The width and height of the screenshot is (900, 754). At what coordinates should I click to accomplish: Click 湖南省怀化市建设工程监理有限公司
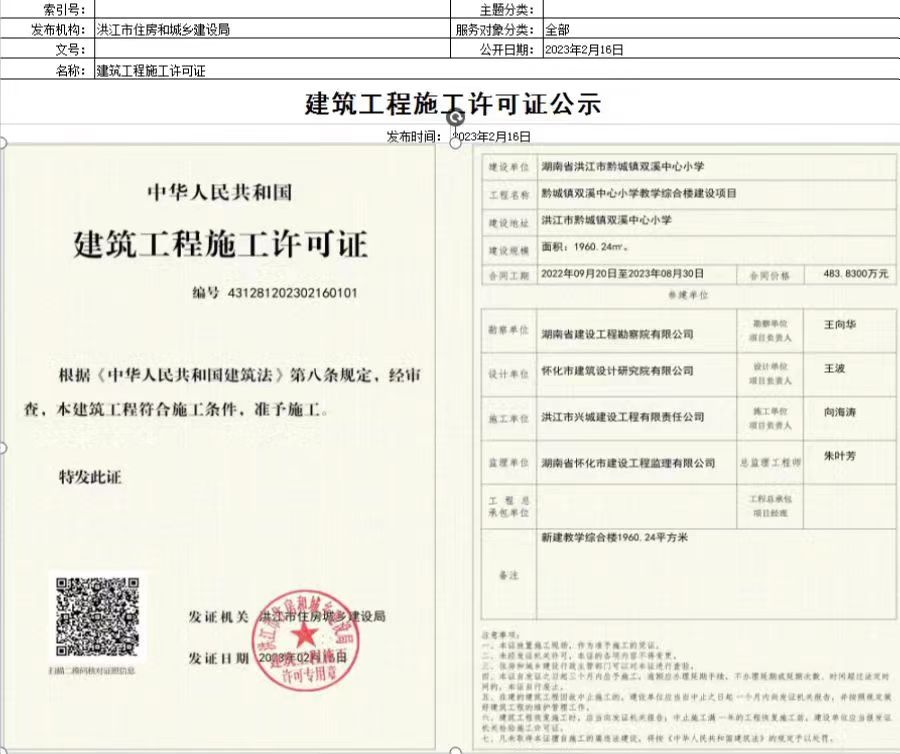[629, 462]
